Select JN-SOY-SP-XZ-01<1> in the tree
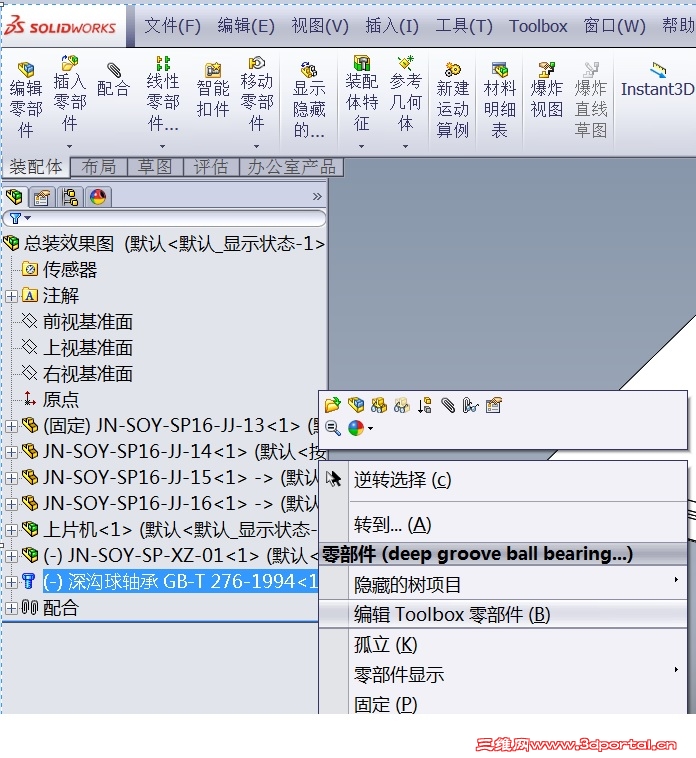Viewport: 696px width, 758px height. (x=169, y=555)
